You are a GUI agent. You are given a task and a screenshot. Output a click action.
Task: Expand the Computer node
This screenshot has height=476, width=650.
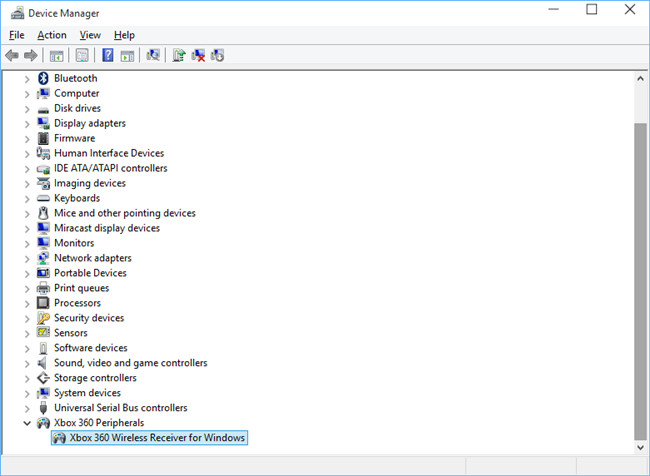coord(27,94)
